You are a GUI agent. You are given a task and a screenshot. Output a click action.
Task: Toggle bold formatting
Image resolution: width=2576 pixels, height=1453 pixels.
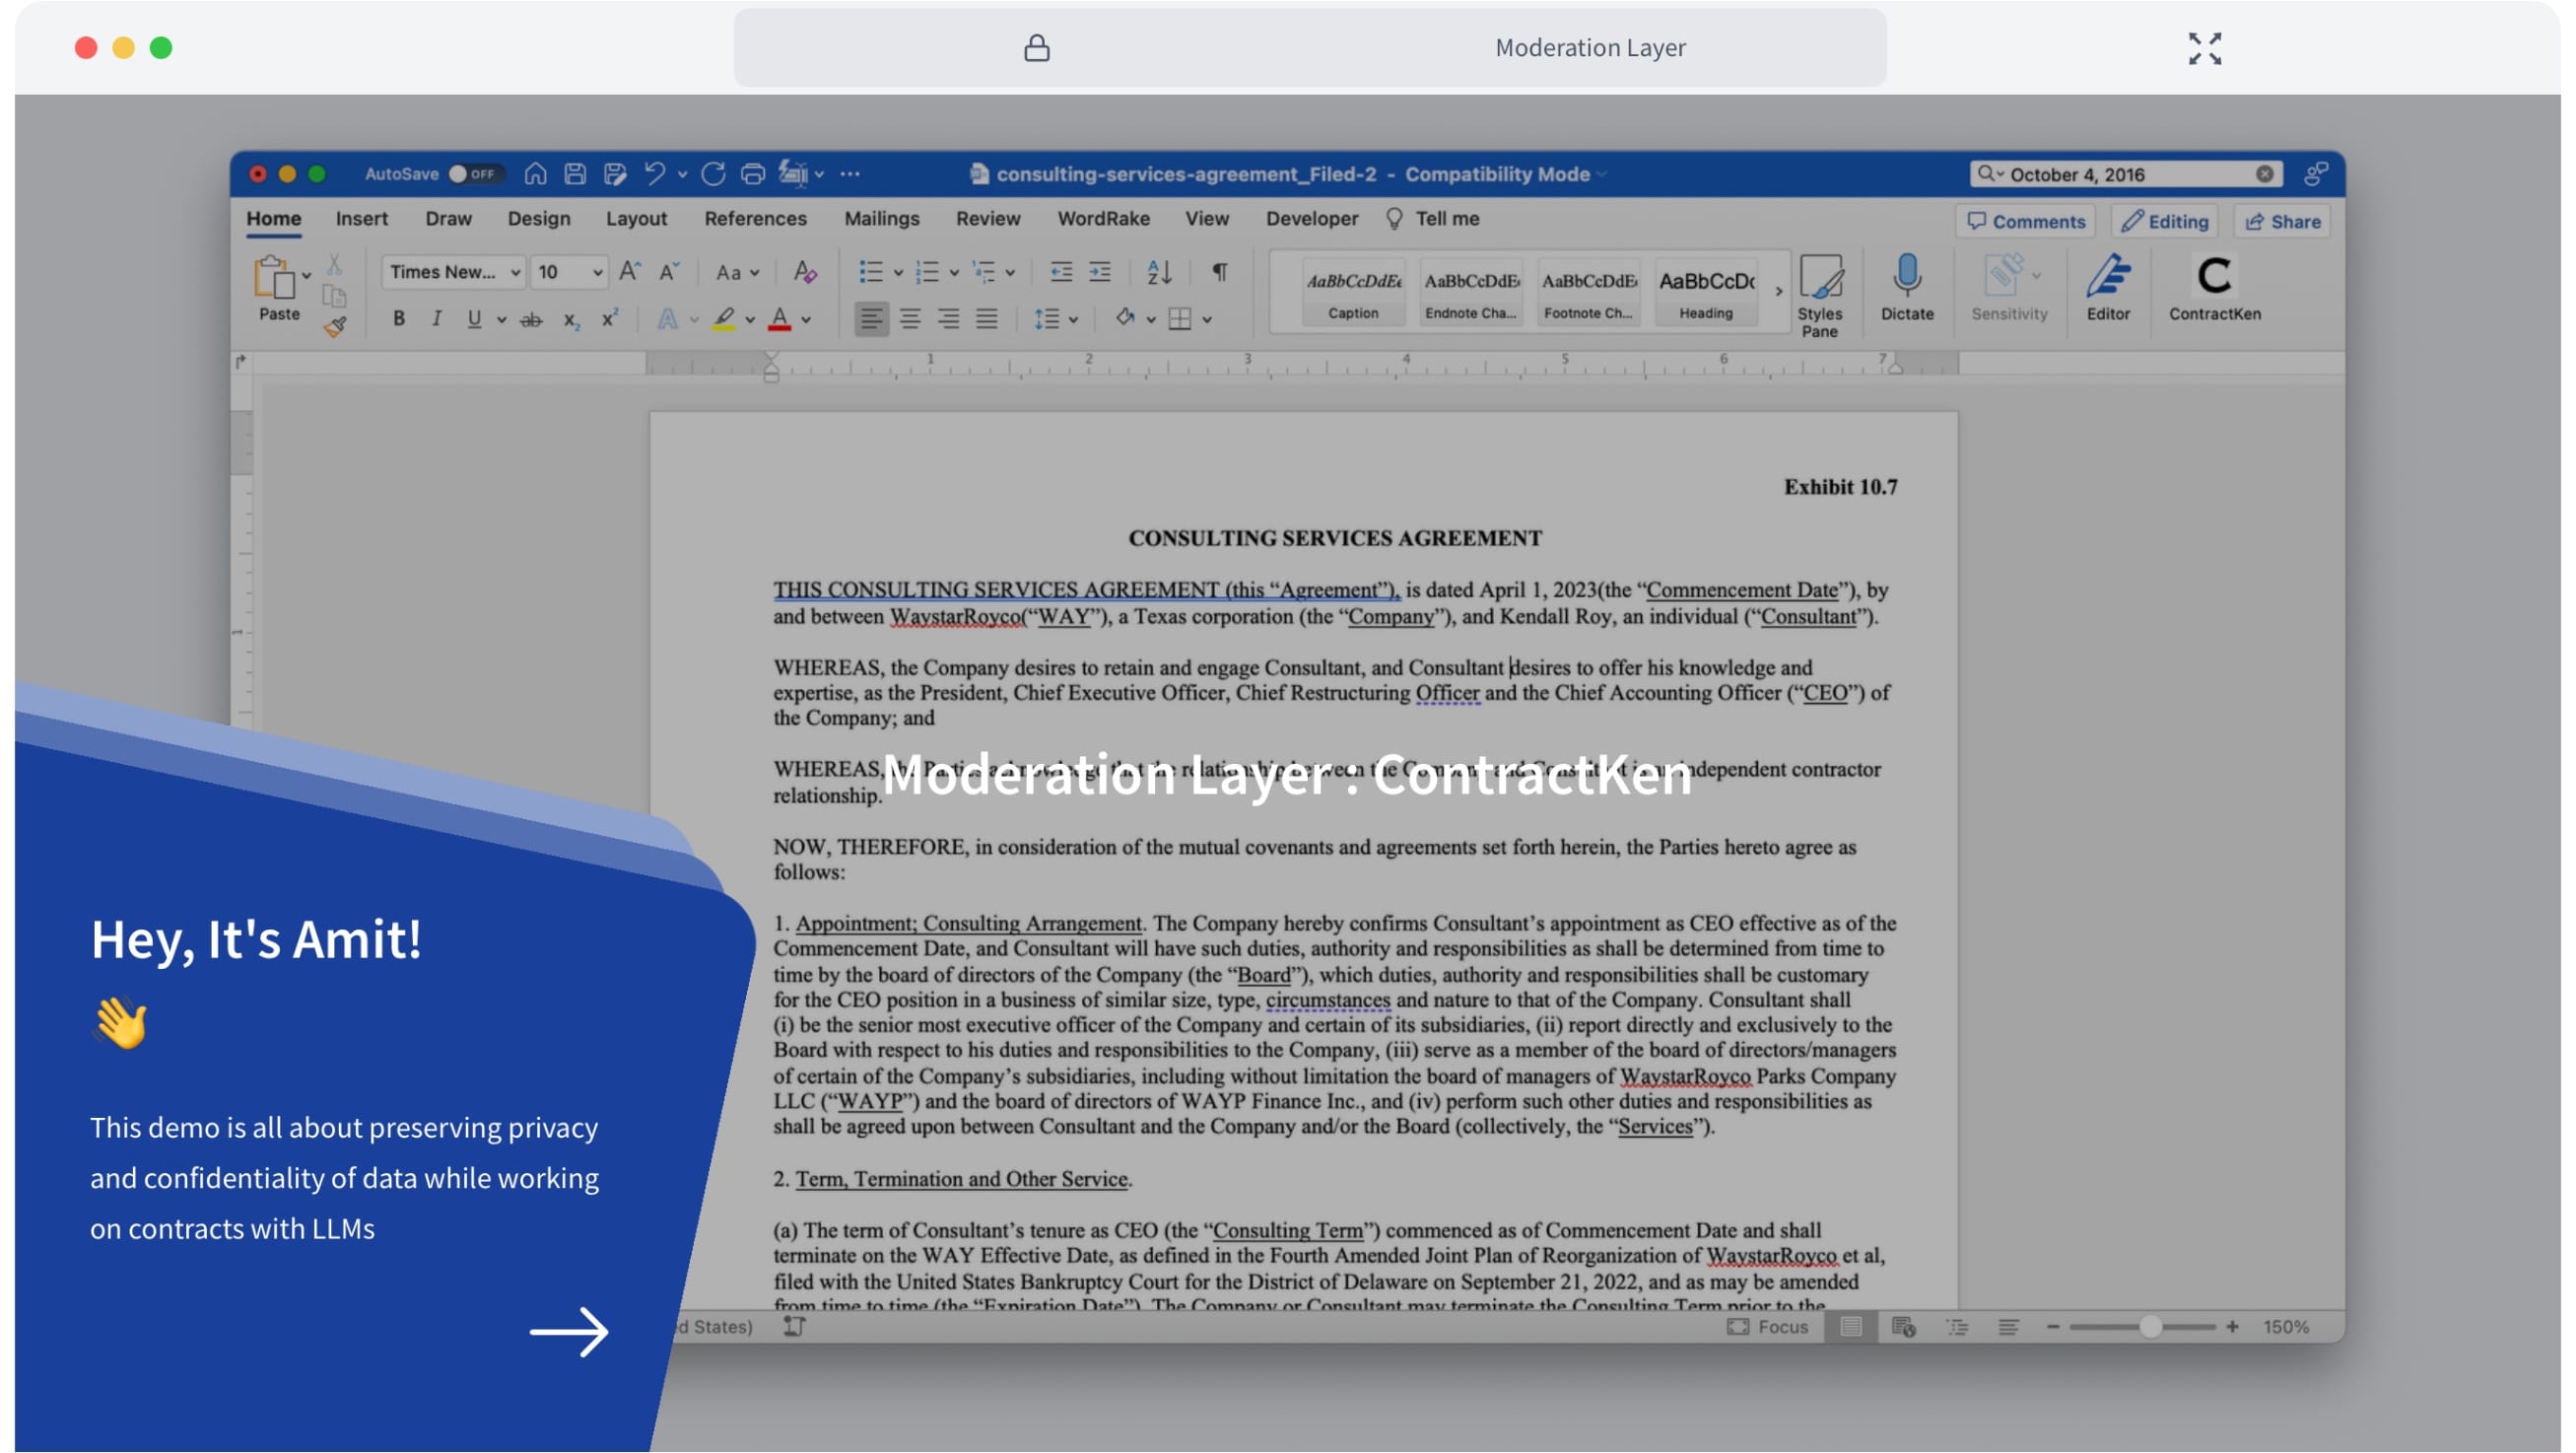(x=399, y=318)
